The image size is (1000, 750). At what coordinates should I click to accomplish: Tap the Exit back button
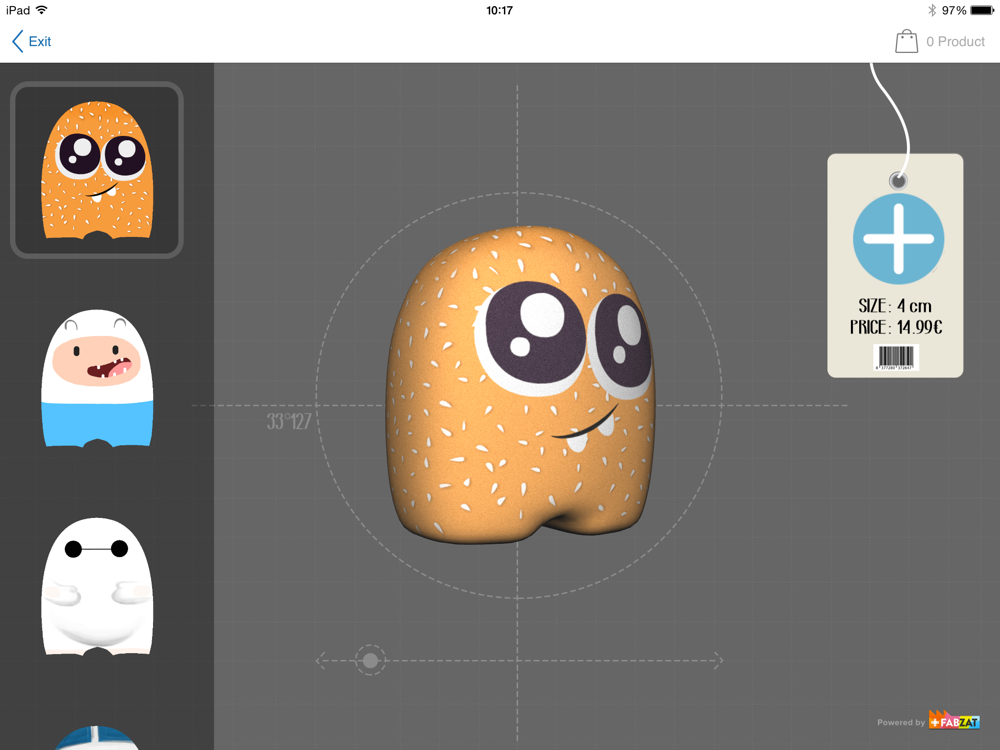click(31, 41)
